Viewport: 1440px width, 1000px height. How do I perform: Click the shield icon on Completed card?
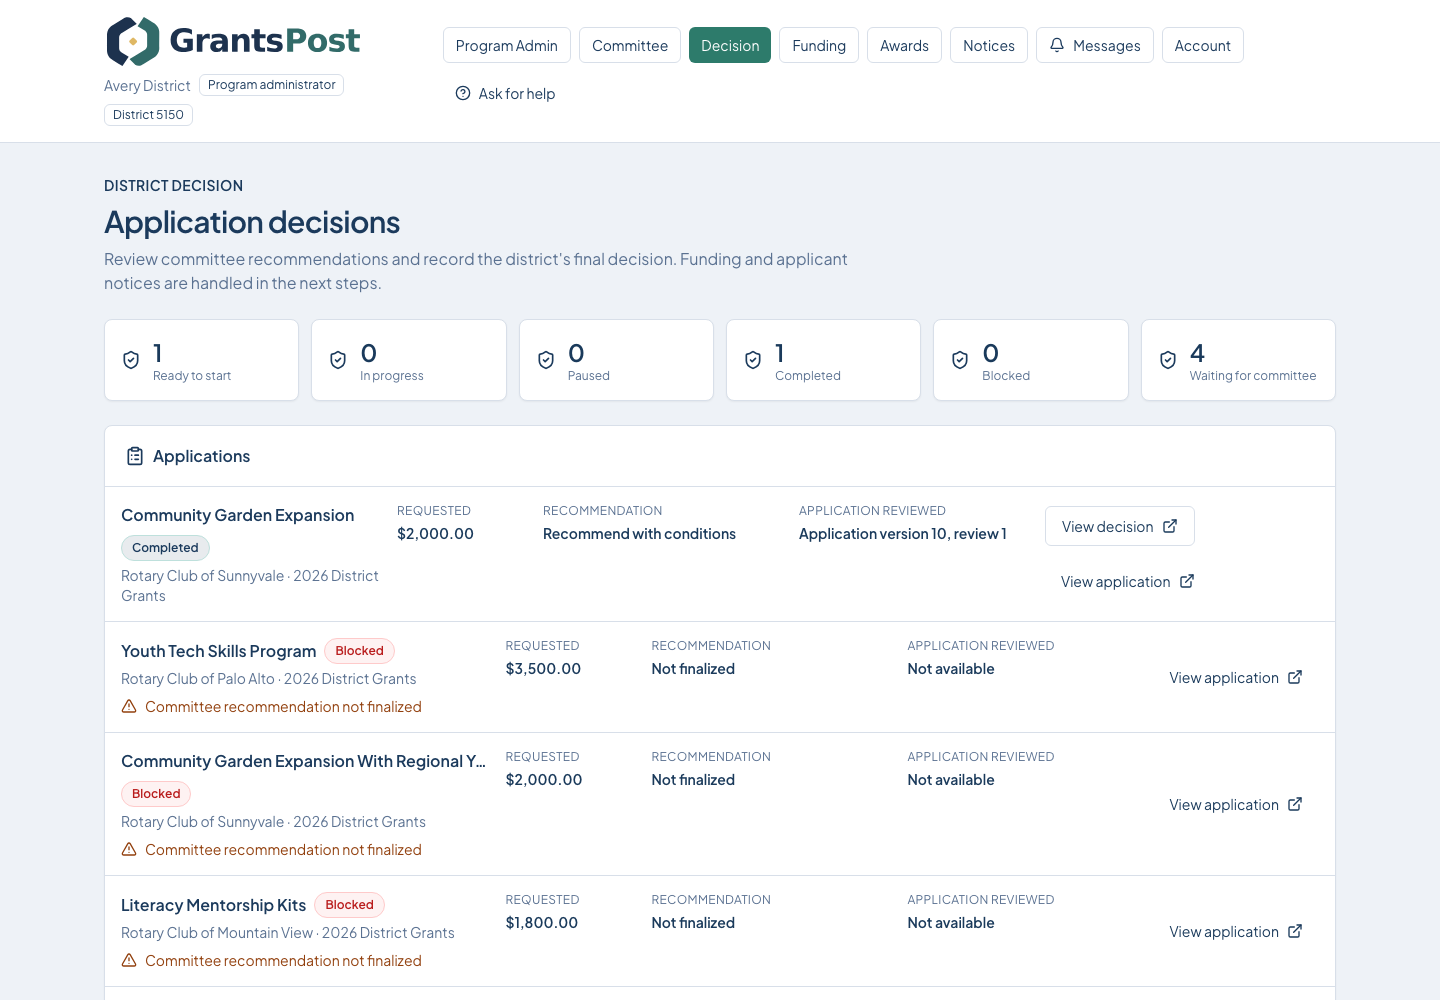(x=753, y=360)
